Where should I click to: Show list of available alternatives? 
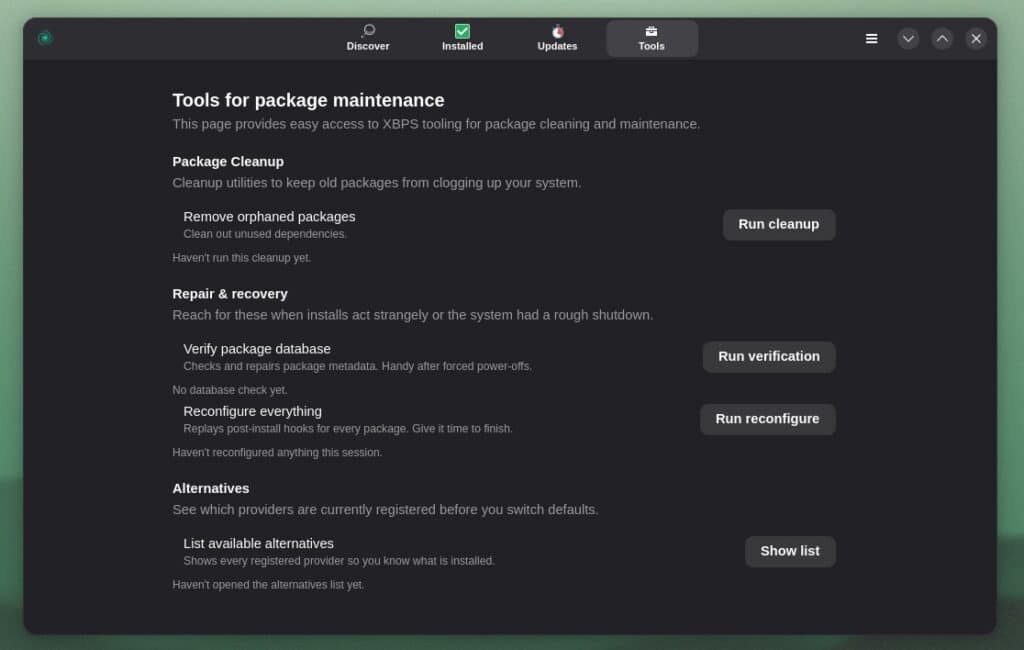[789, 551]
